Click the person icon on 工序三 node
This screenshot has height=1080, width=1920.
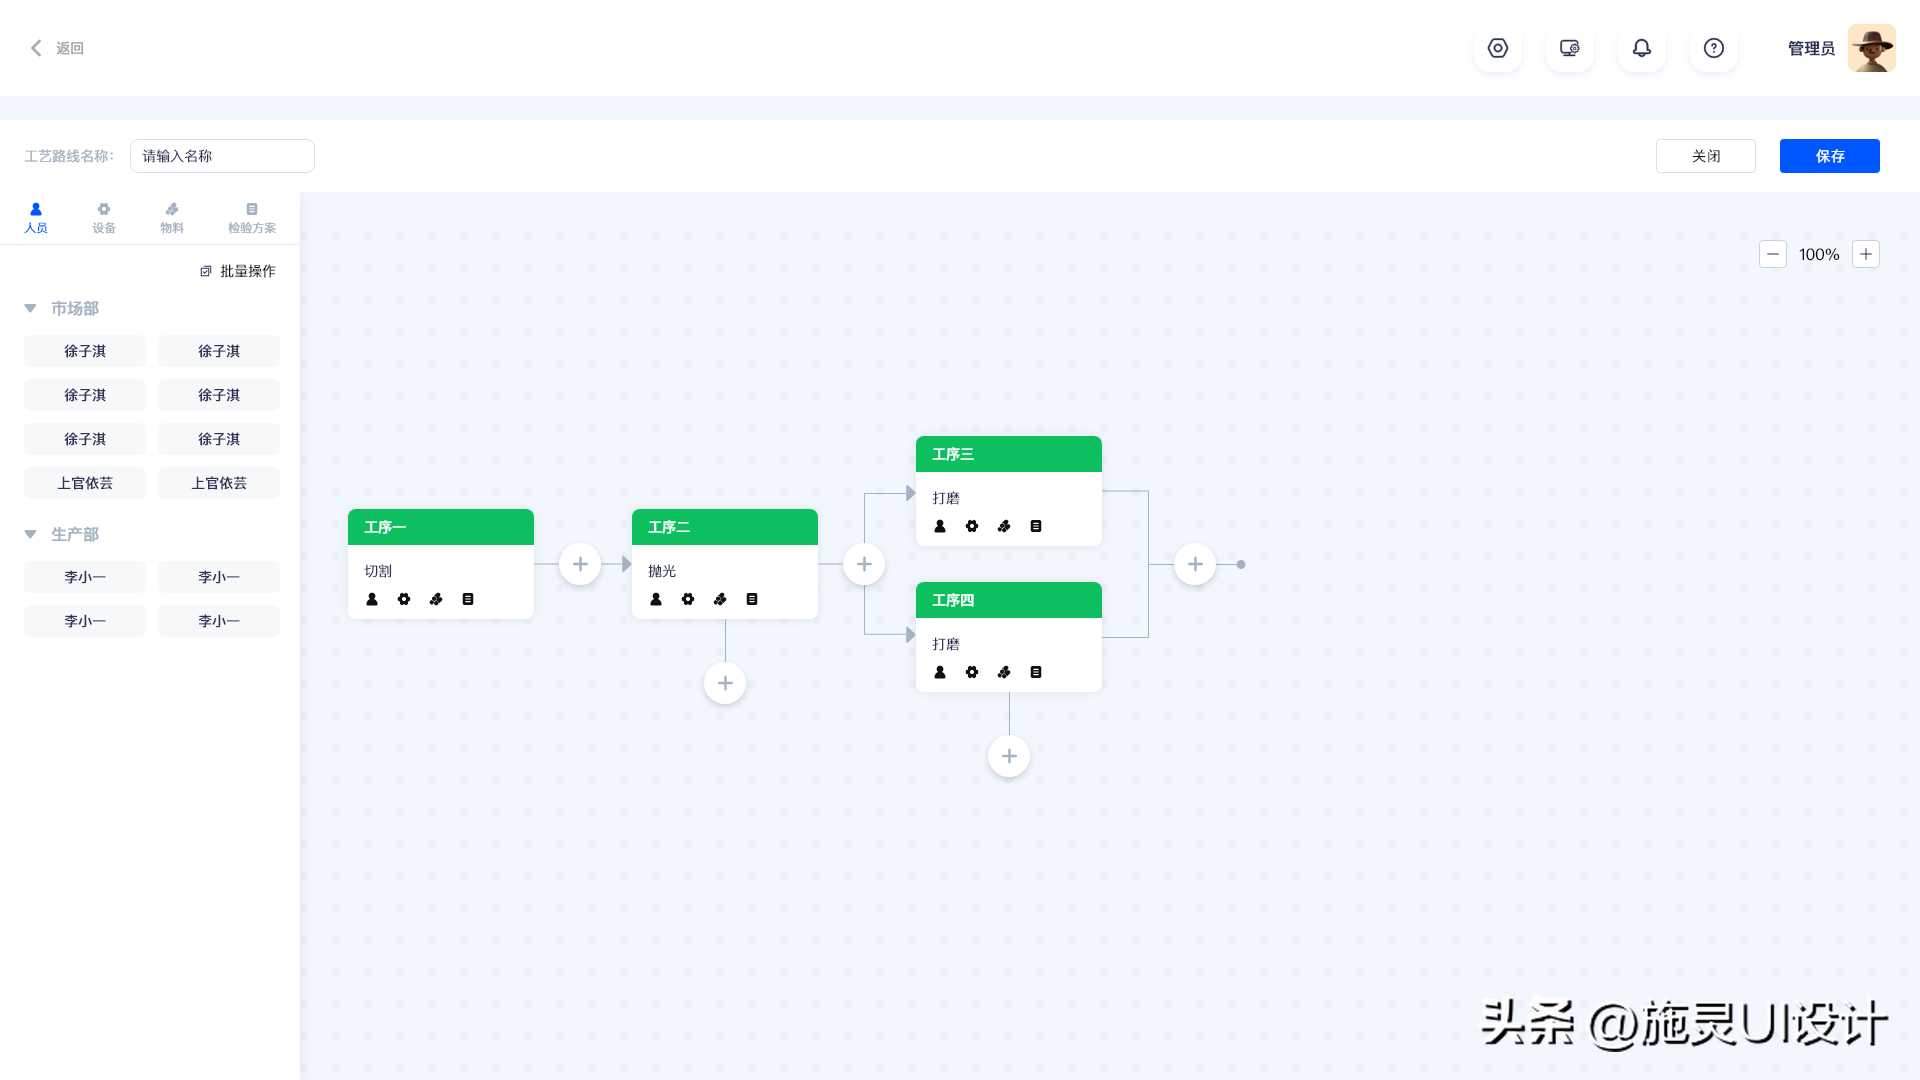point(940,526)
